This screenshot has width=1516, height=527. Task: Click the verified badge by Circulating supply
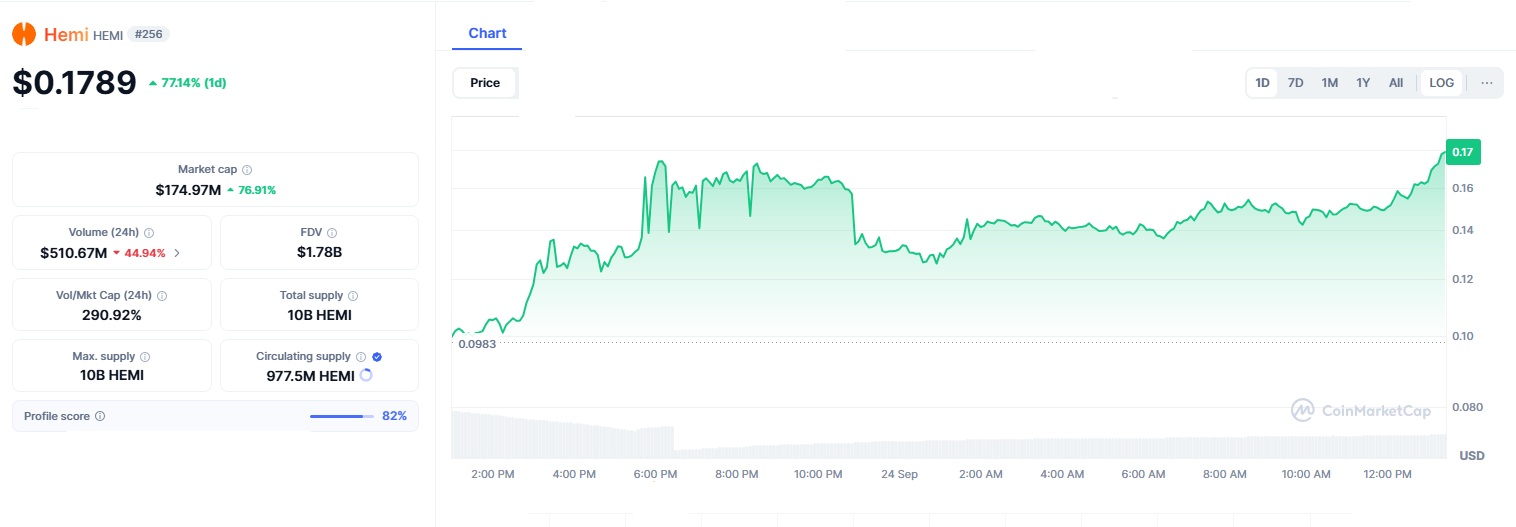click(376, 357)
